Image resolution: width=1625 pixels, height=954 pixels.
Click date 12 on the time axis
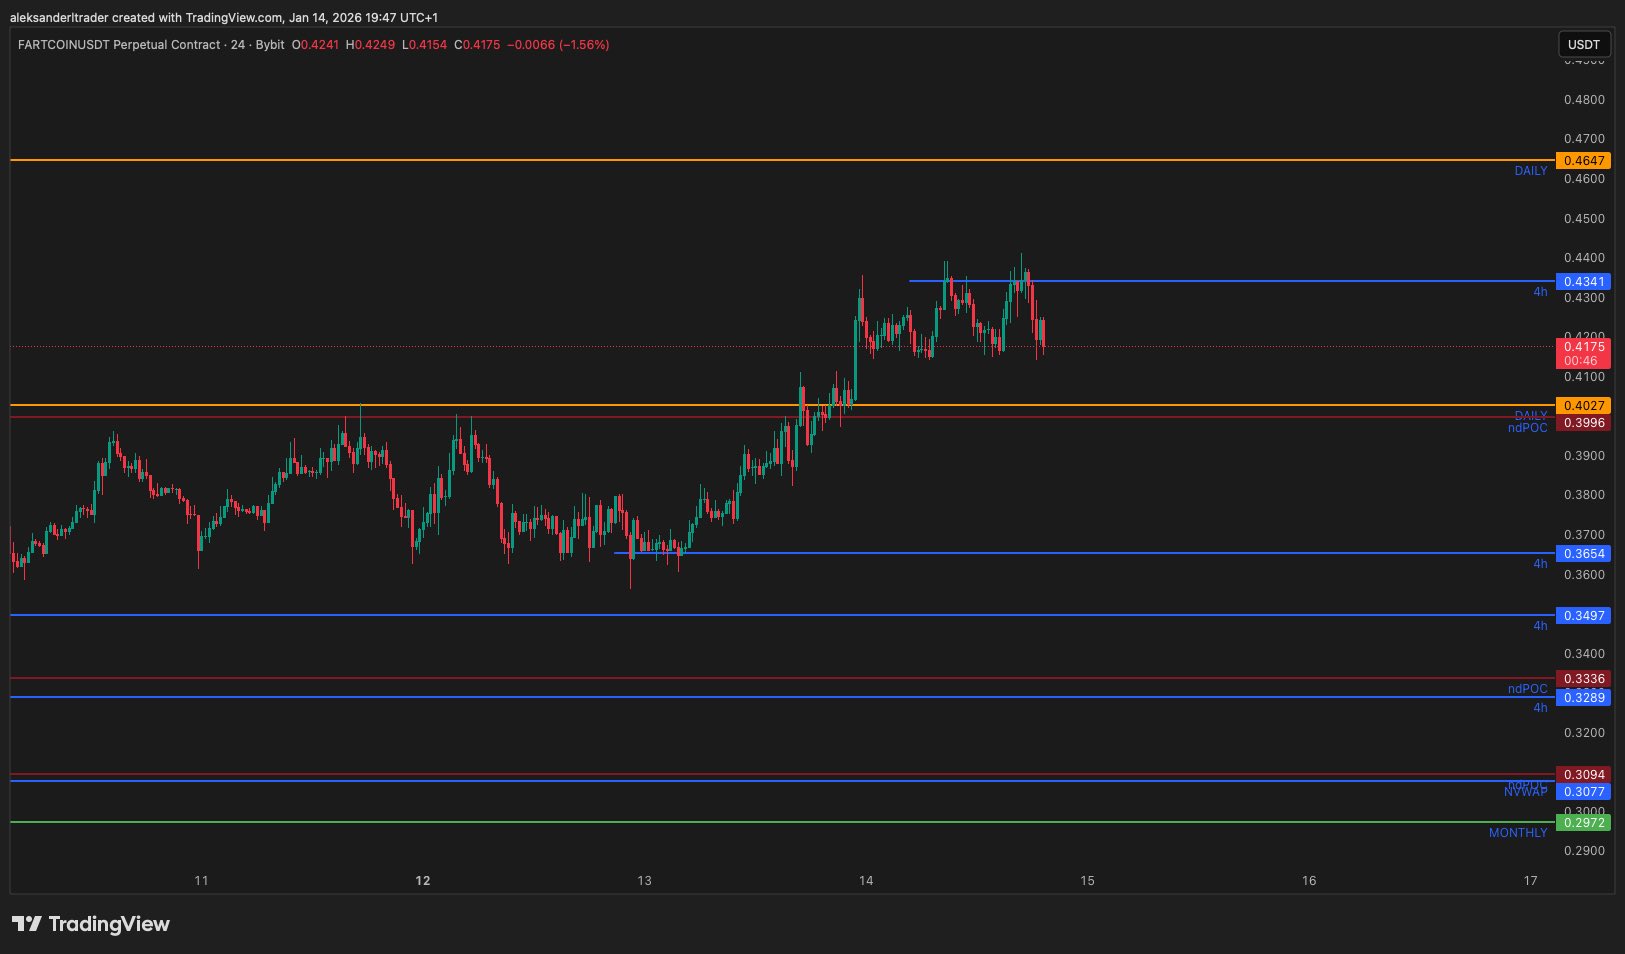[423, 881]
